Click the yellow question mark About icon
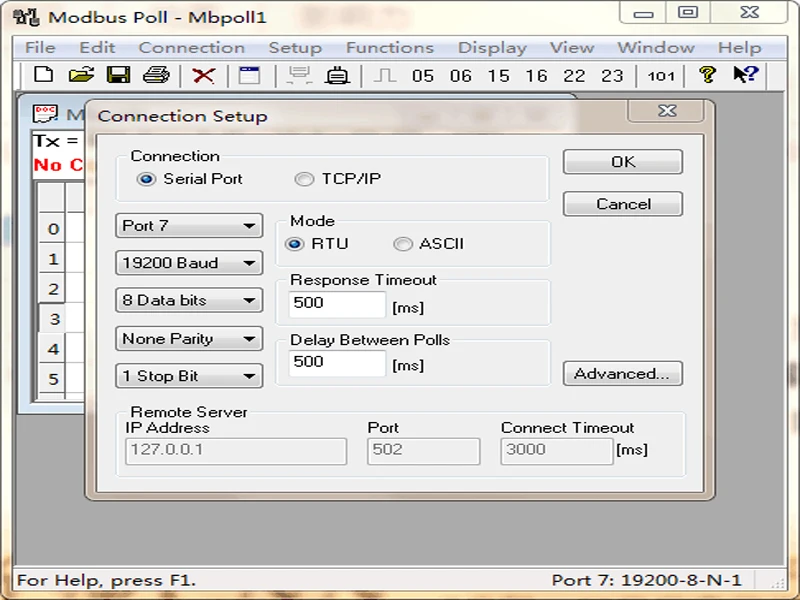 (707, 75)
